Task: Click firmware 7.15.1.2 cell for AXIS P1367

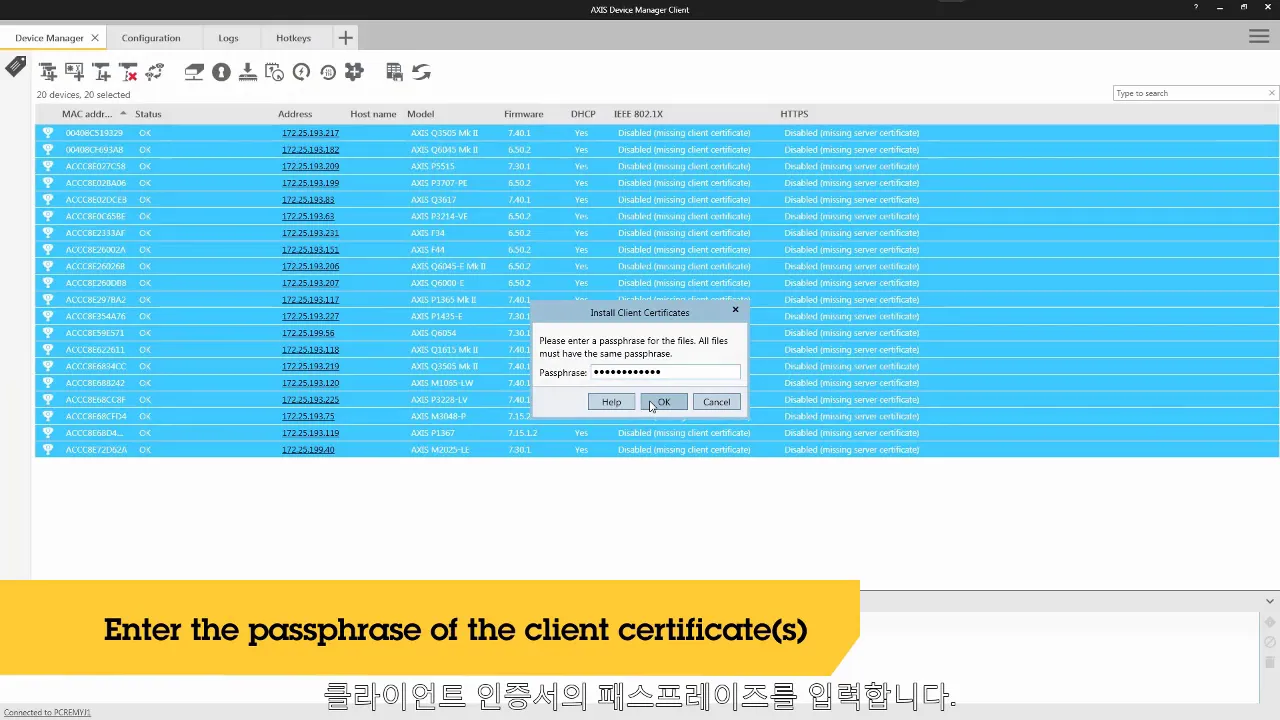Action: [522, 433]
